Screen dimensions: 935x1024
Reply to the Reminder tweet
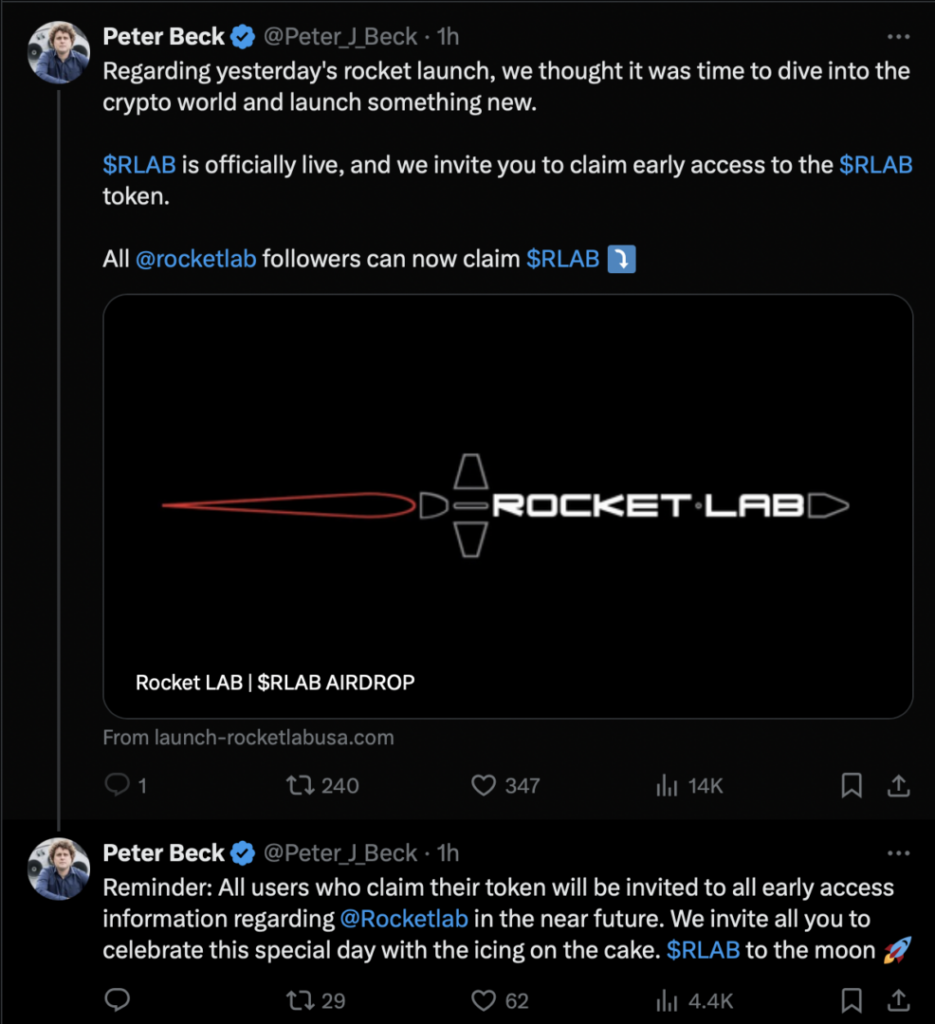point(119,1000)
